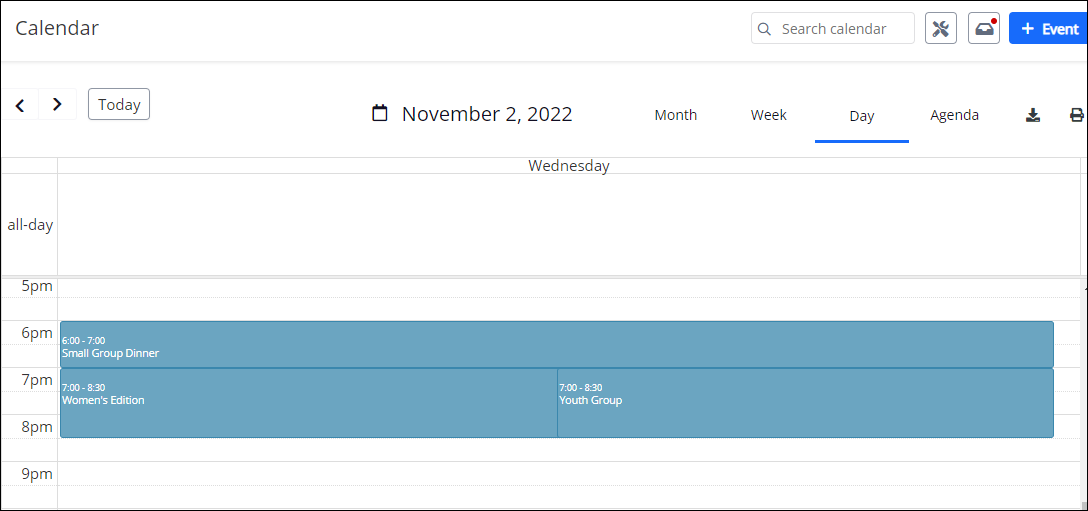Open the inbox tray notifications icon
Image resolution: width=1088 pixels, height=511 pixels.
[984, 29]
